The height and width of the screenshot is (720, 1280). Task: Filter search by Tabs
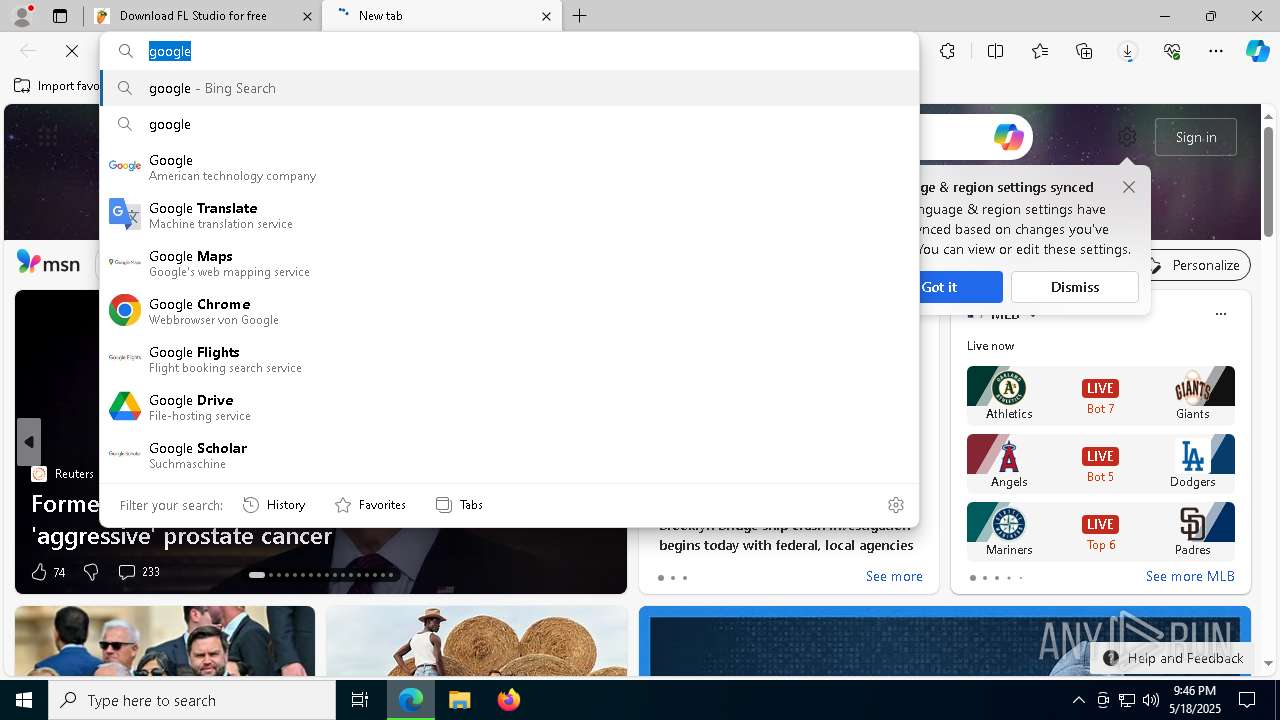tap(459, 505)
